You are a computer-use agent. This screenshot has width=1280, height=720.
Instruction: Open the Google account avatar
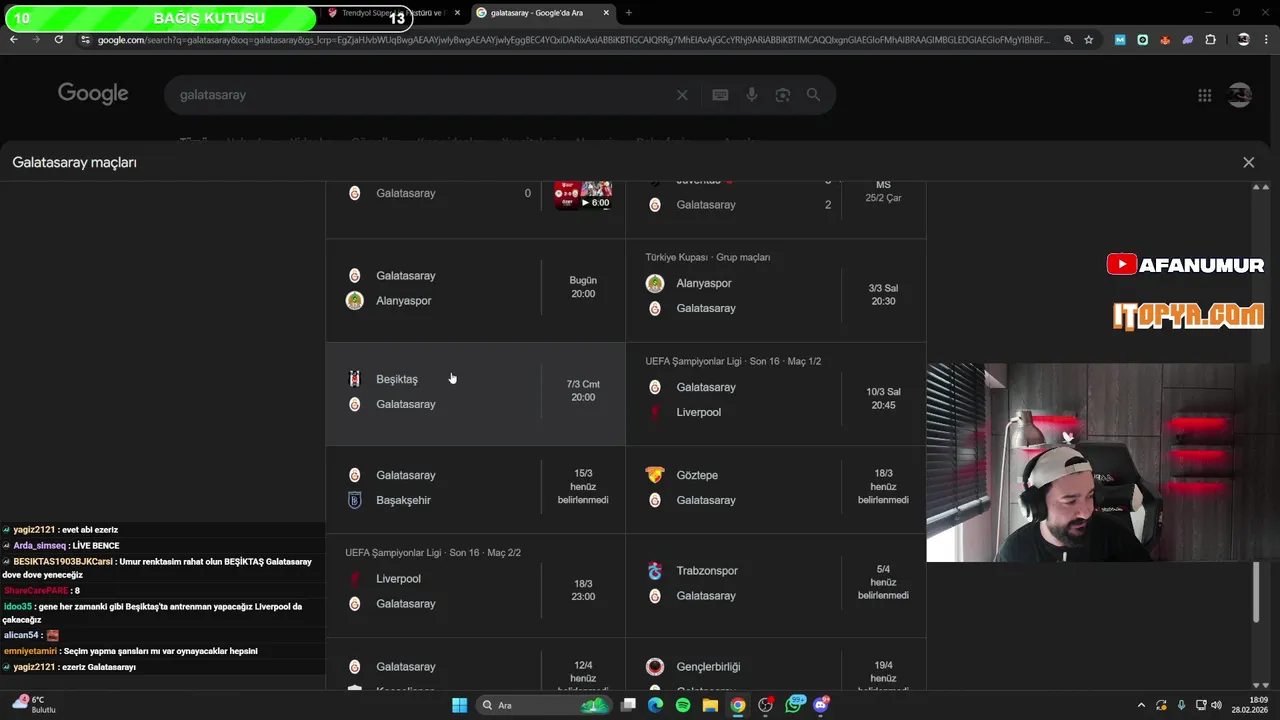tap(1240, 95)
